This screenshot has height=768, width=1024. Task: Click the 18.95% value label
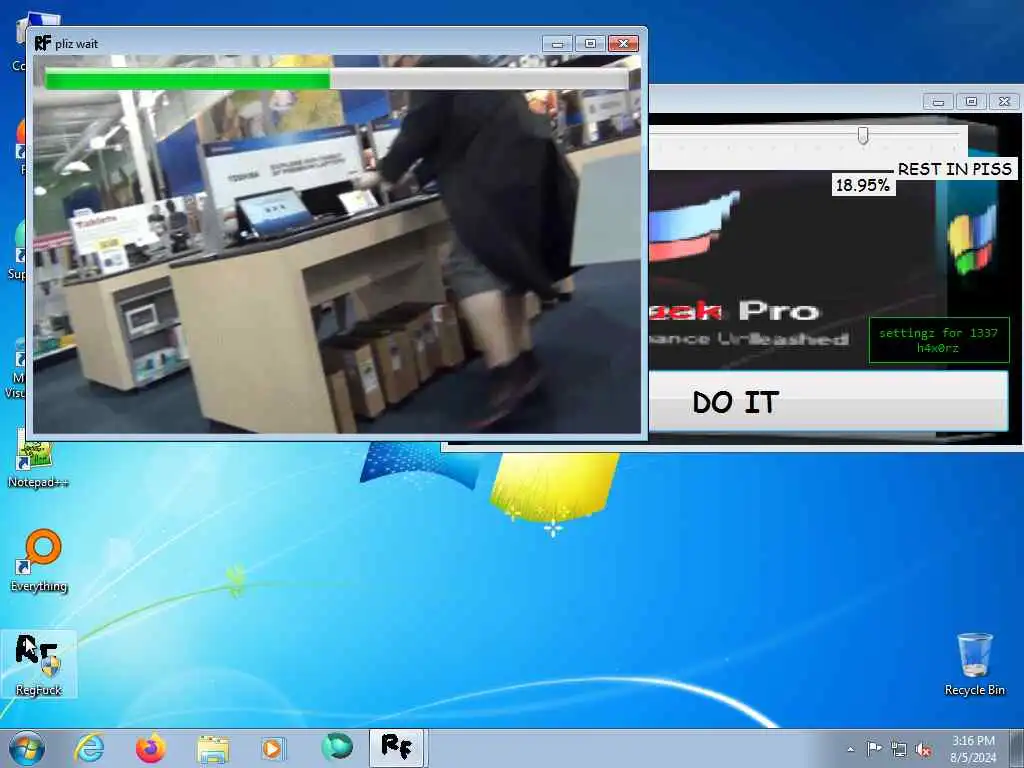click(x=863, y=185)
